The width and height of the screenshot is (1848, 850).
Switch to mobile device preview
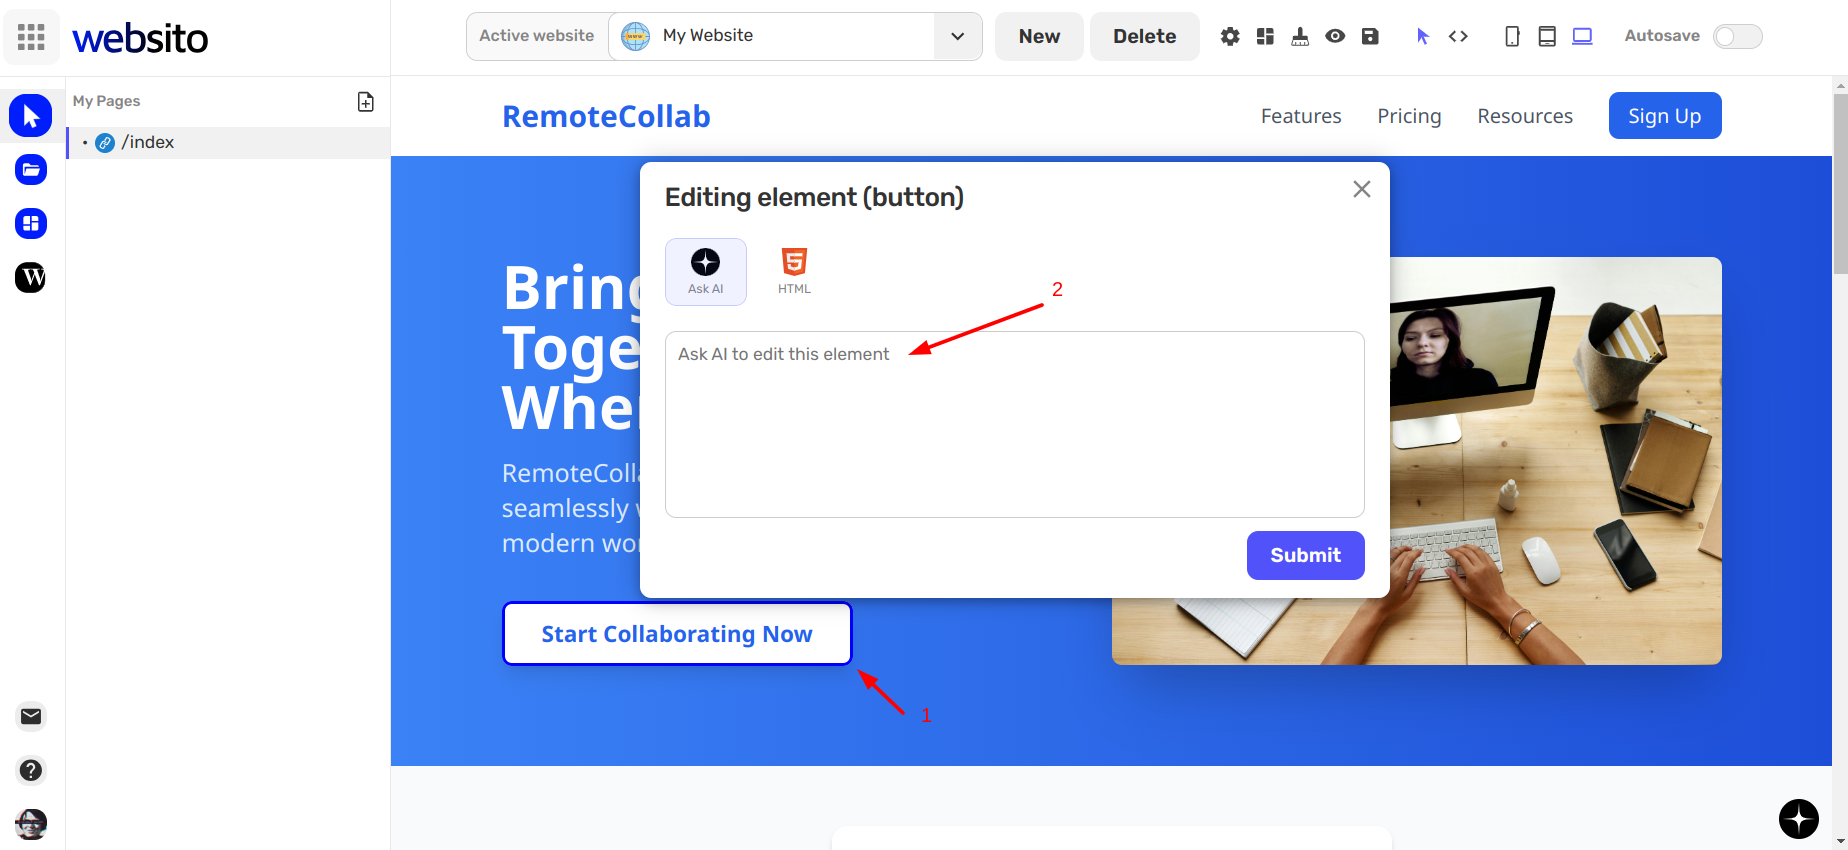pos(1512,36)
